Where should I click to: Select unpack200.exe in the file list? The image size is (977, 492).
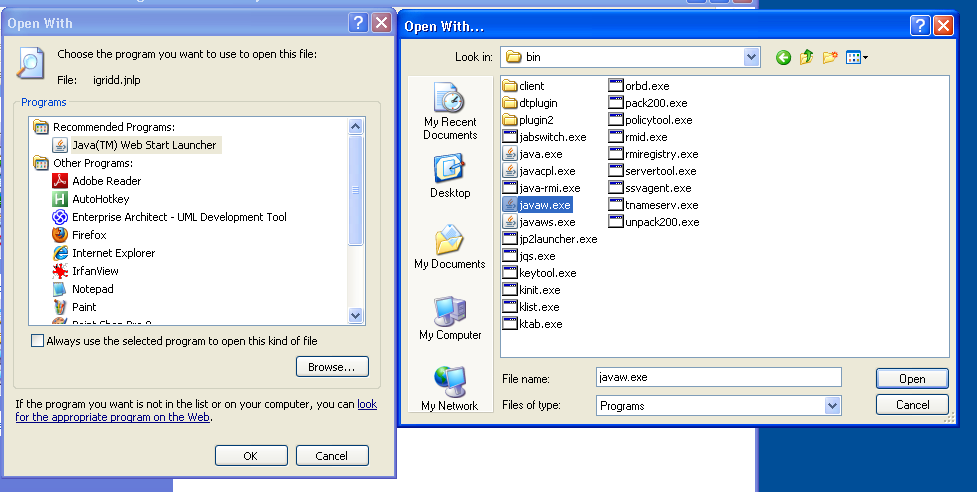click(x=654, y=222)
